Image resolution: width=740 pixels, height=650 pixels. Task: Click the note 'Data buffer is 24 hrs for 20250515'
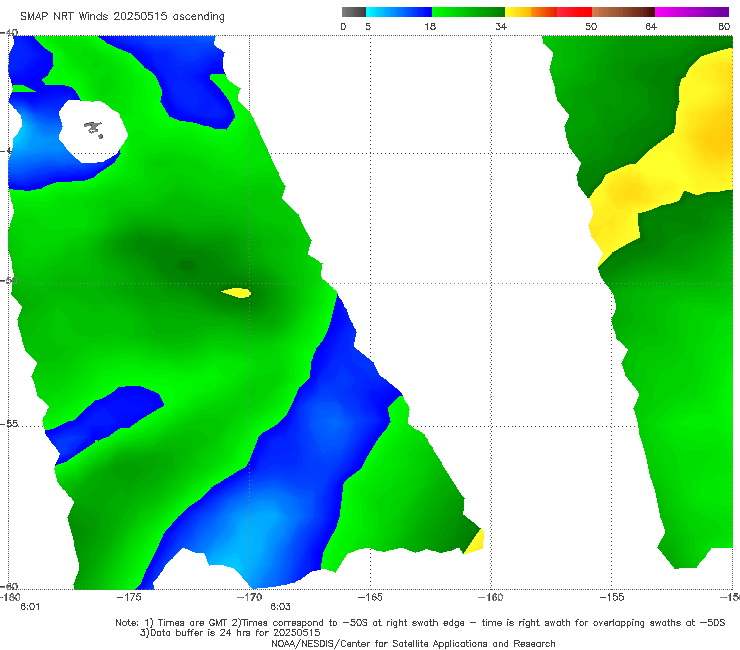point(230,633)
